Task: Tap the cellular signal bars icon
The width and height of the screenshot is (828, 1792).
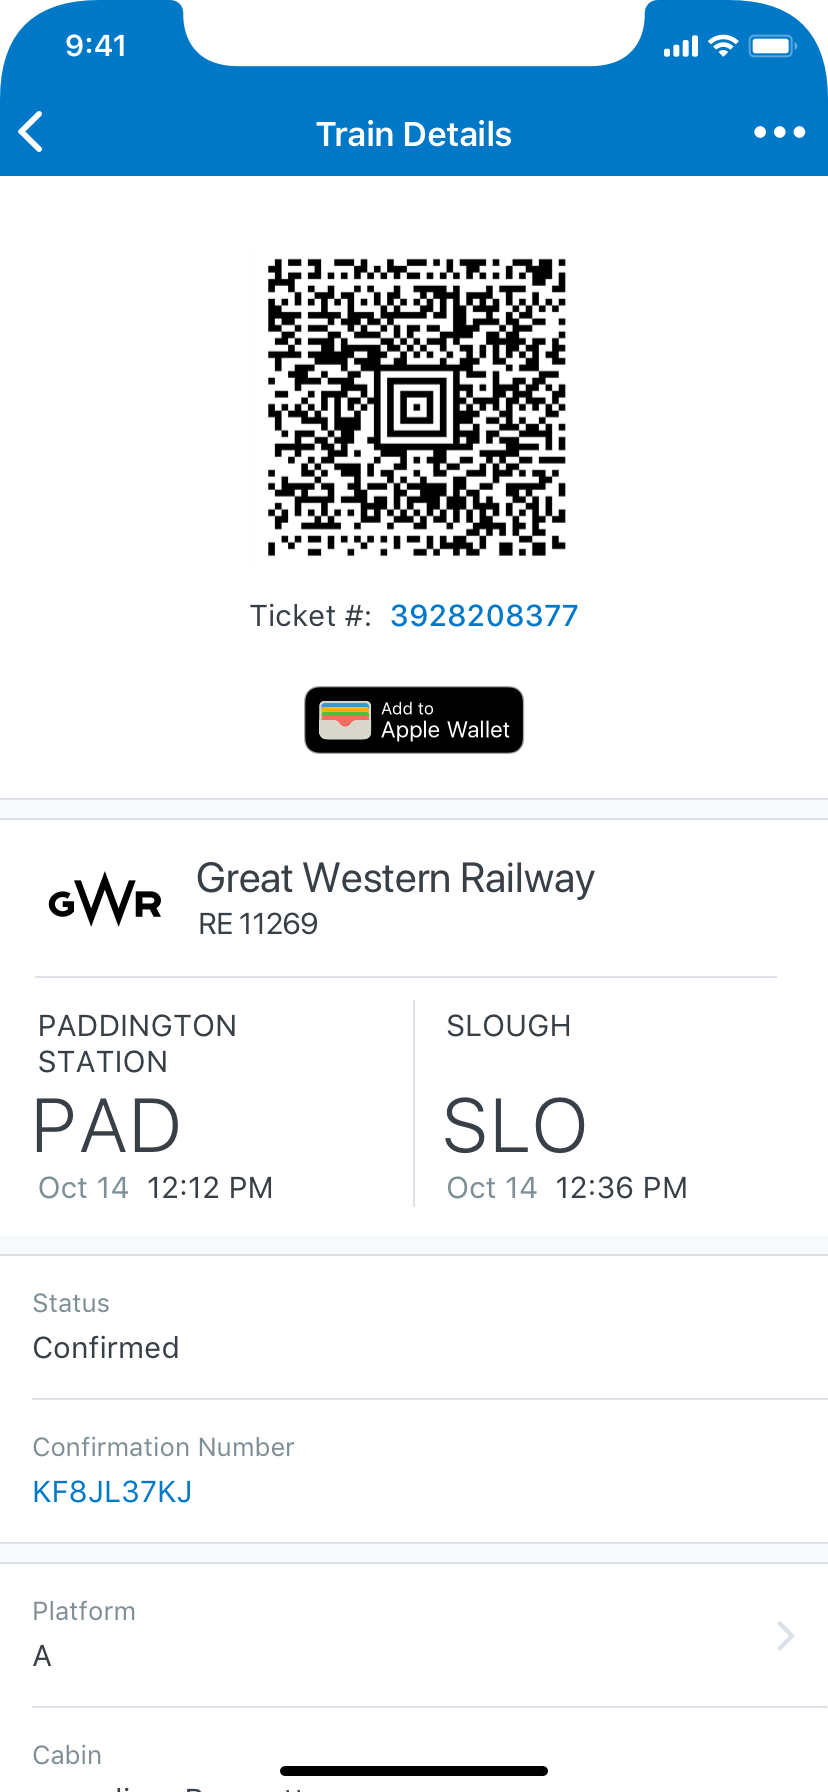Action: 681,47
